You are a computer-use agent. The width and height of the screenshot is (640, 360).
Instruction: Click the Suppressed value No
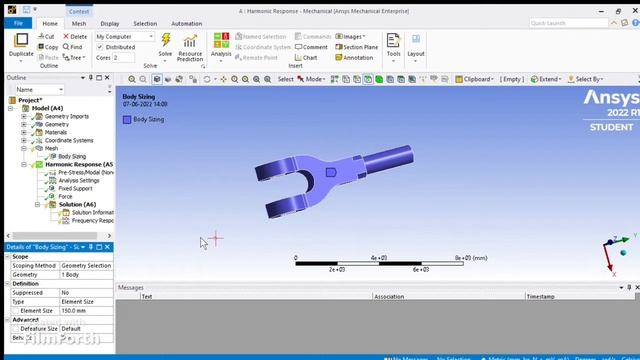click(x=86, y=293)
